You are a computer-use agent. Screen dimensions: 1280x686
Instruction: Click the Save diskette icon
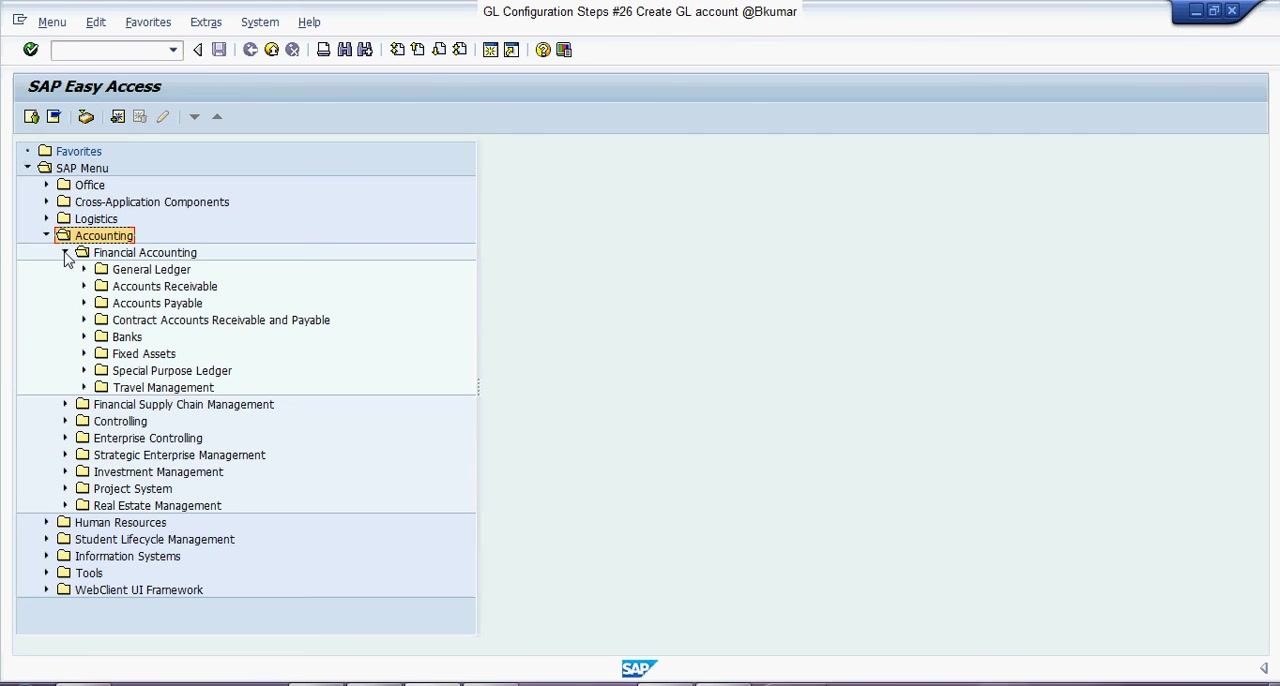[219, 50]
